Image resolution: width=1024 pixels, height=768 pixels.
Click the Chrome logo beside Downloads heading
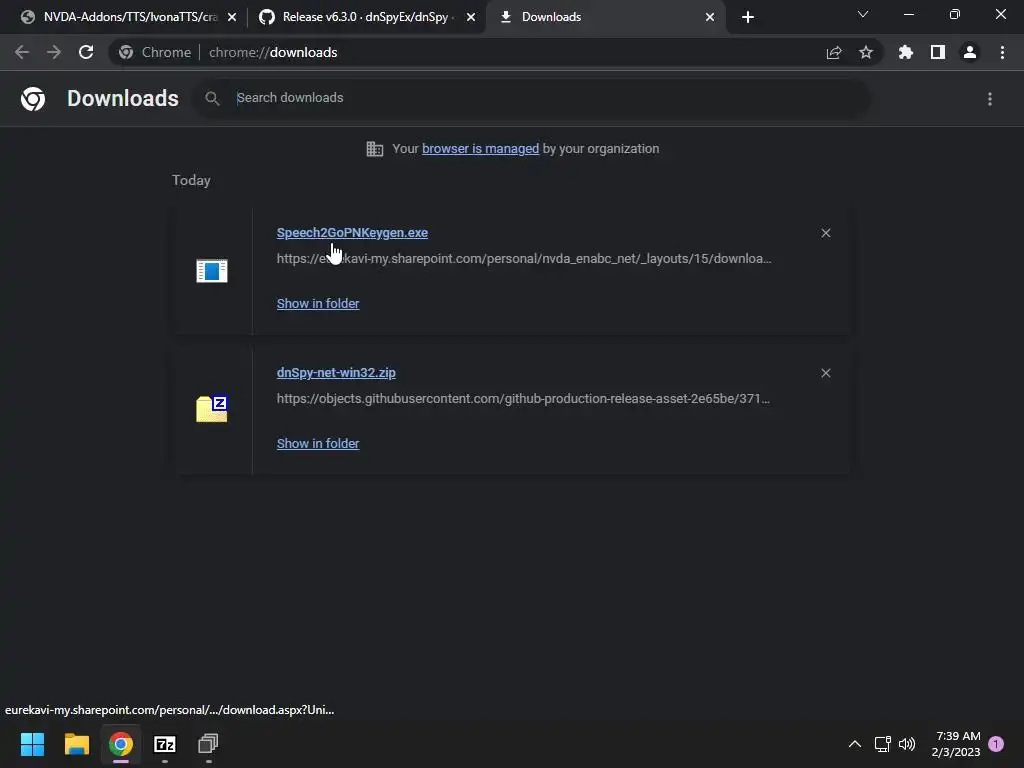point(33,99)
